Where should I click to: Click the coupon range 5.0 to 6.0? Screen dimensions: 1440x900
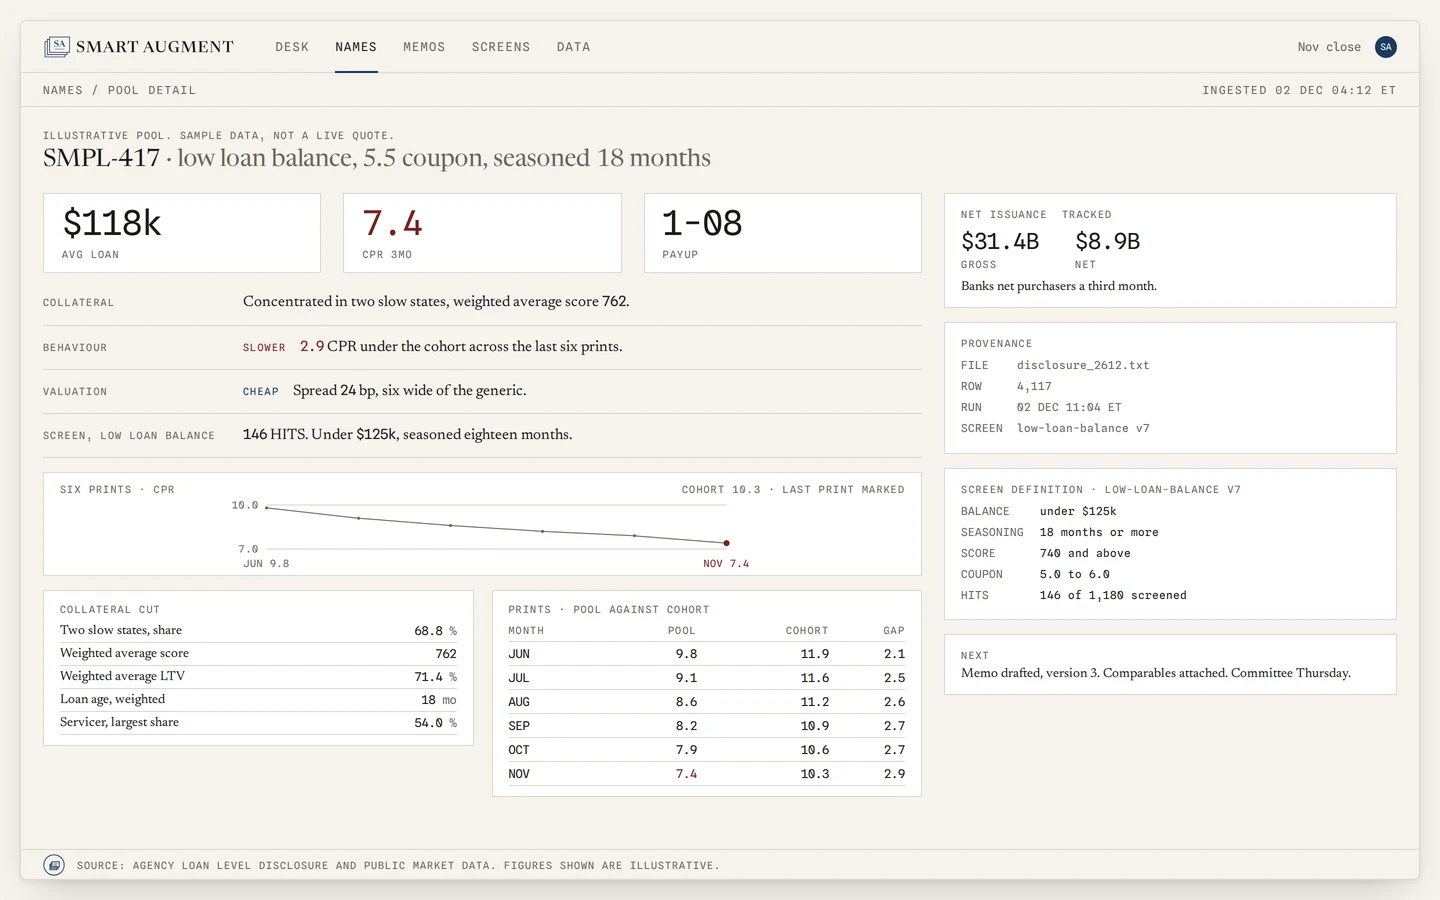[1074, 575]
